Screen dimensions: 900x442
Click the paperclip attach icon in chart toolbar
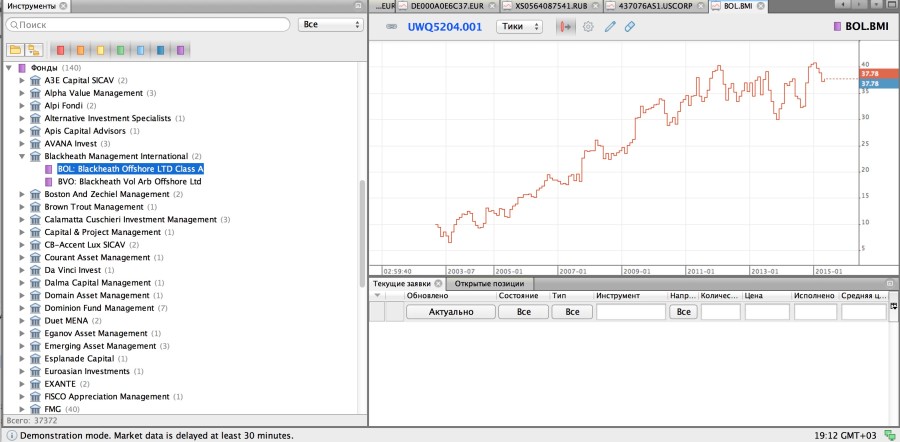pyautogui.click(x=630, y=27)
